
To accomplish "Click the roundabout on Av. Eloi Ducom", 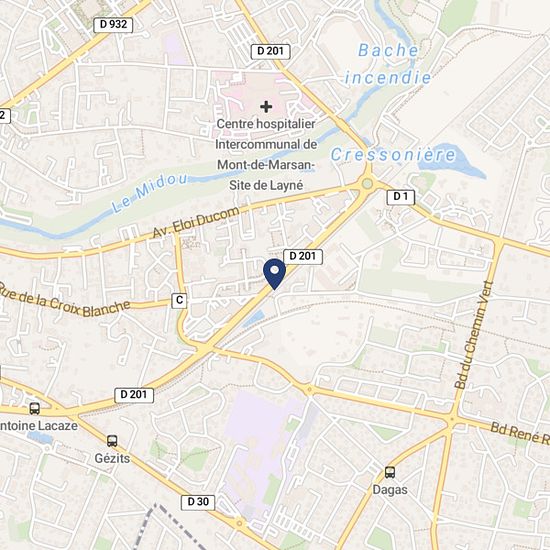I will tap(367, 183).
